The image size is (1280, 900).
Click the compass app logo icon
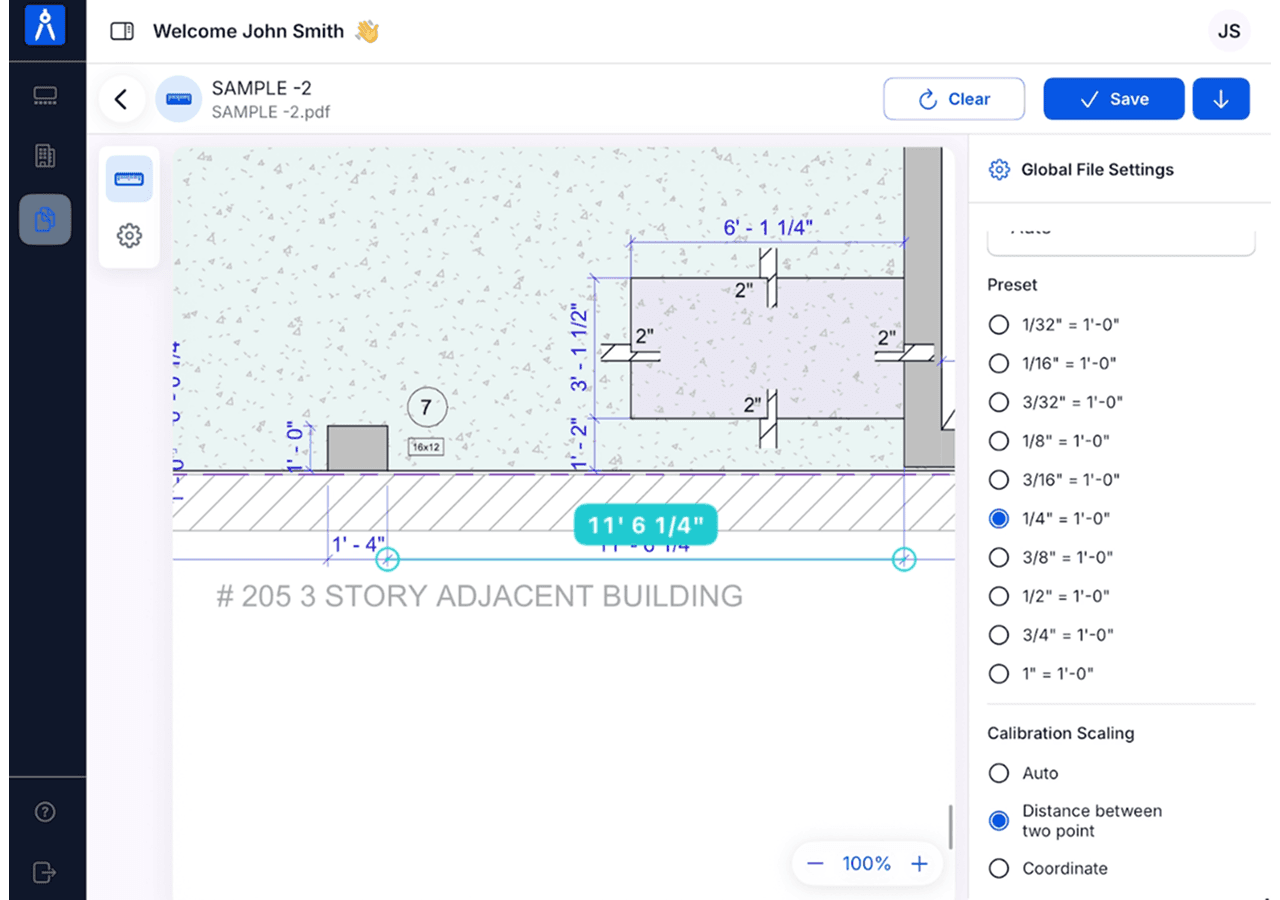[x=45, y=26]
